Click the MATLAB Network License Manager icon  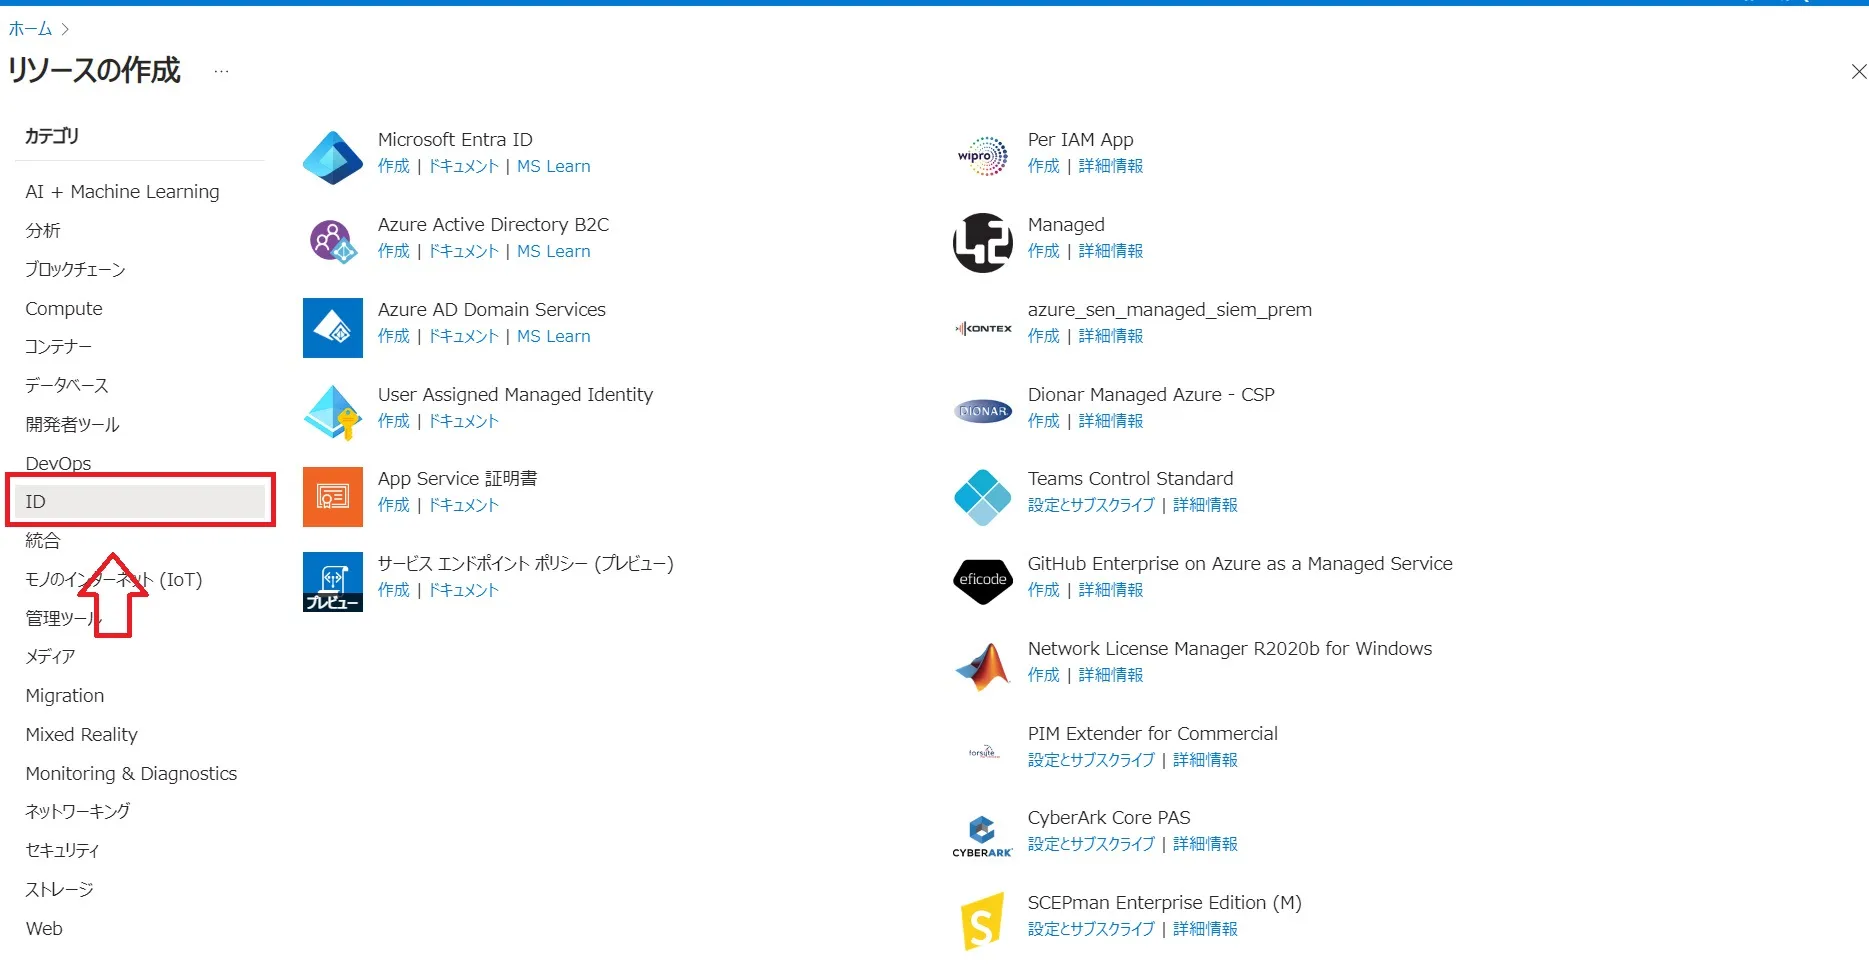click(x=983, y=667)
